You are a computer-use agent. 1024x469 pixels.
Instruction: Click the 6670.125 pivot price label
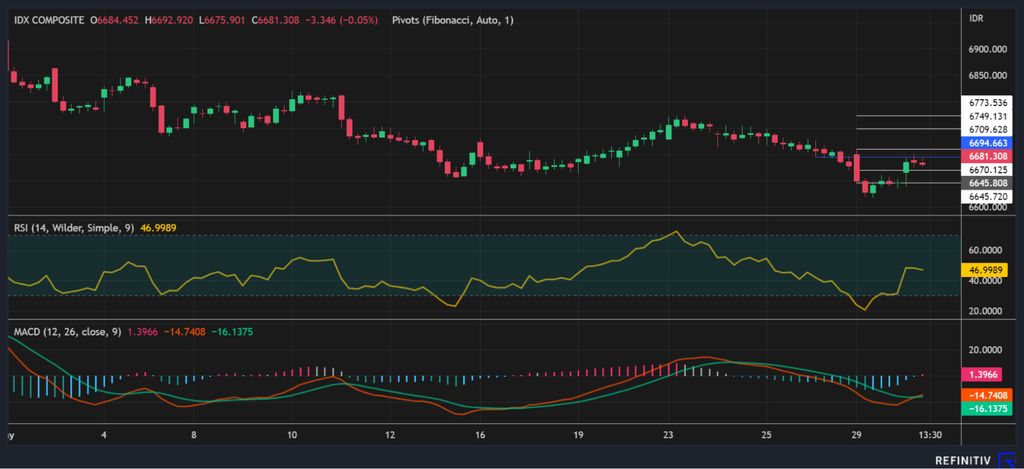pyautogui.click(x=988, y=170)
